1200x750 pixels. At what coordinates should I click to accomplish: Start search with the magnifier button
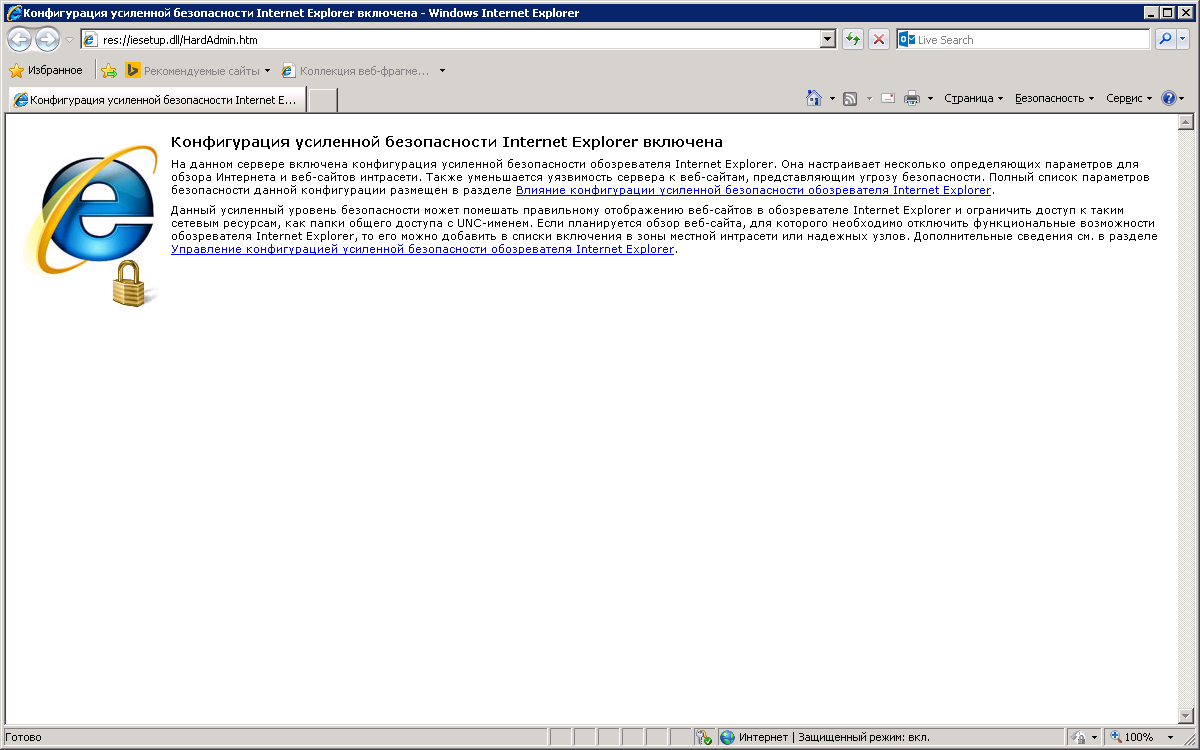(1165, 40)
